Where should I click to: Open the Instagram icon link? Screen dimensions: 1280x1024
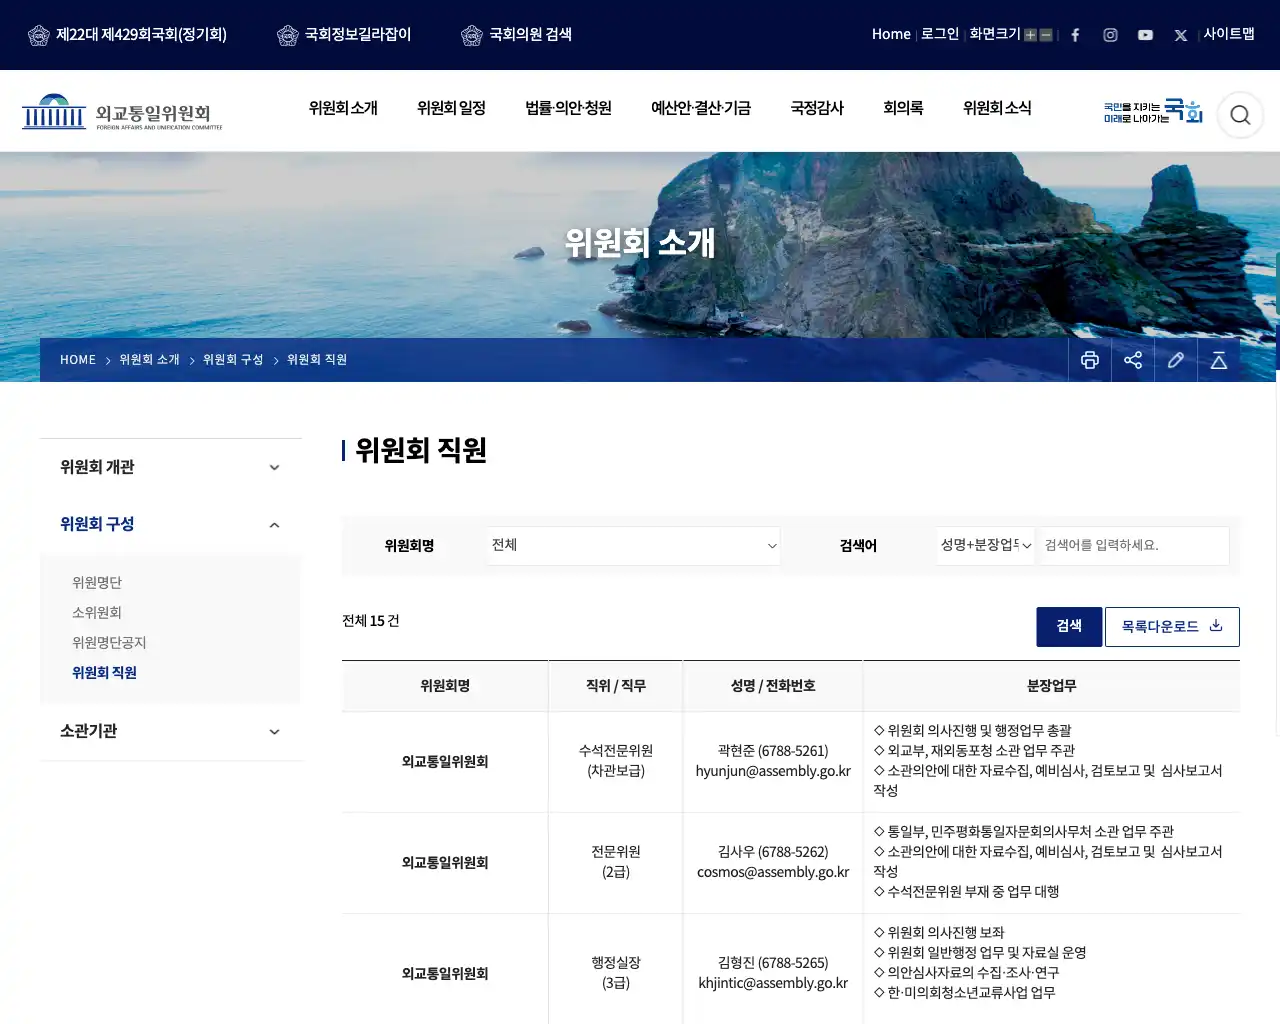pyautogui.click(x=1110, y=35)
